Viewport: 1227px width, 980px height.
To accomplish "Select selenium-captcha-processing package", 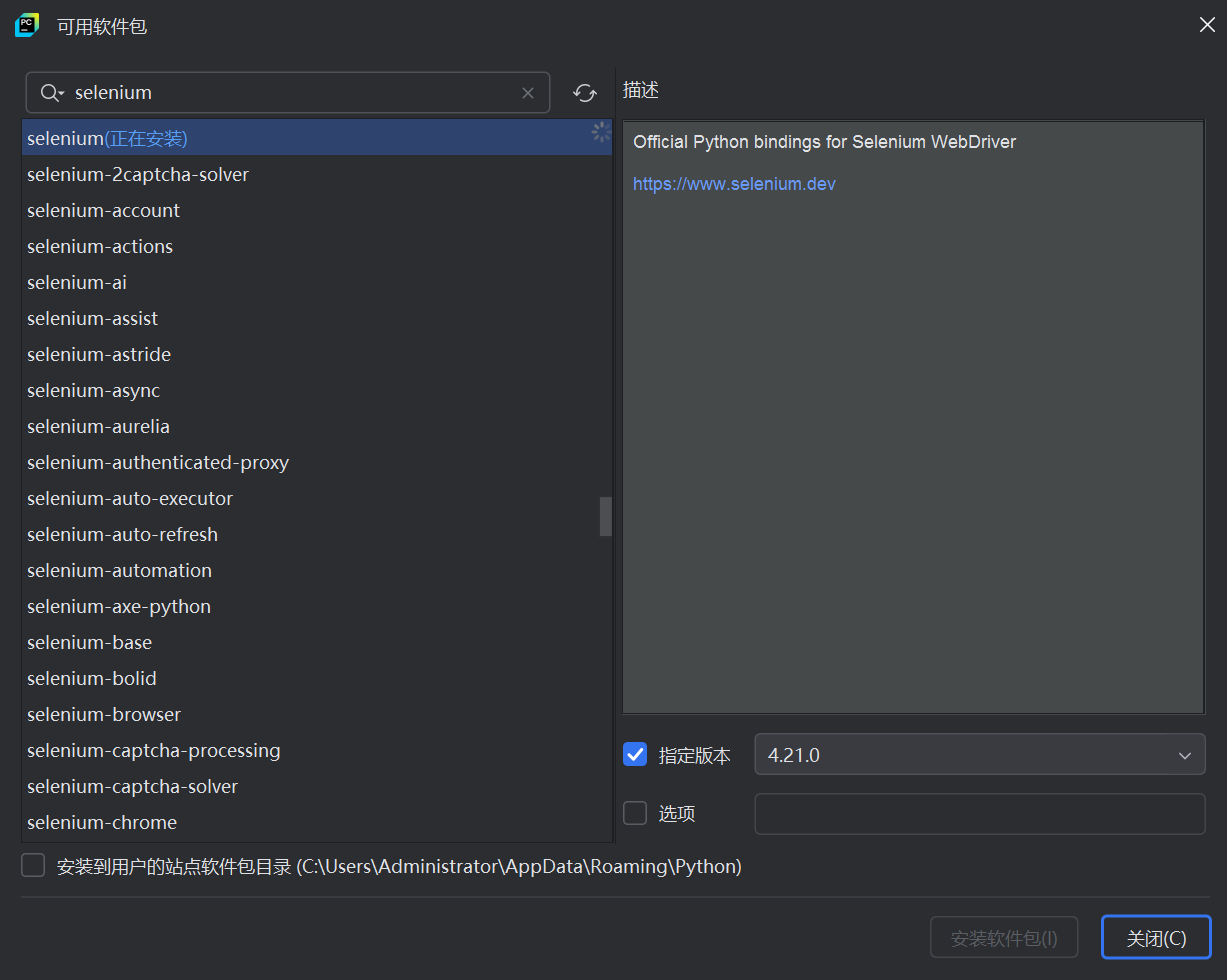I will pyautogui.click(x=317, y=750).
